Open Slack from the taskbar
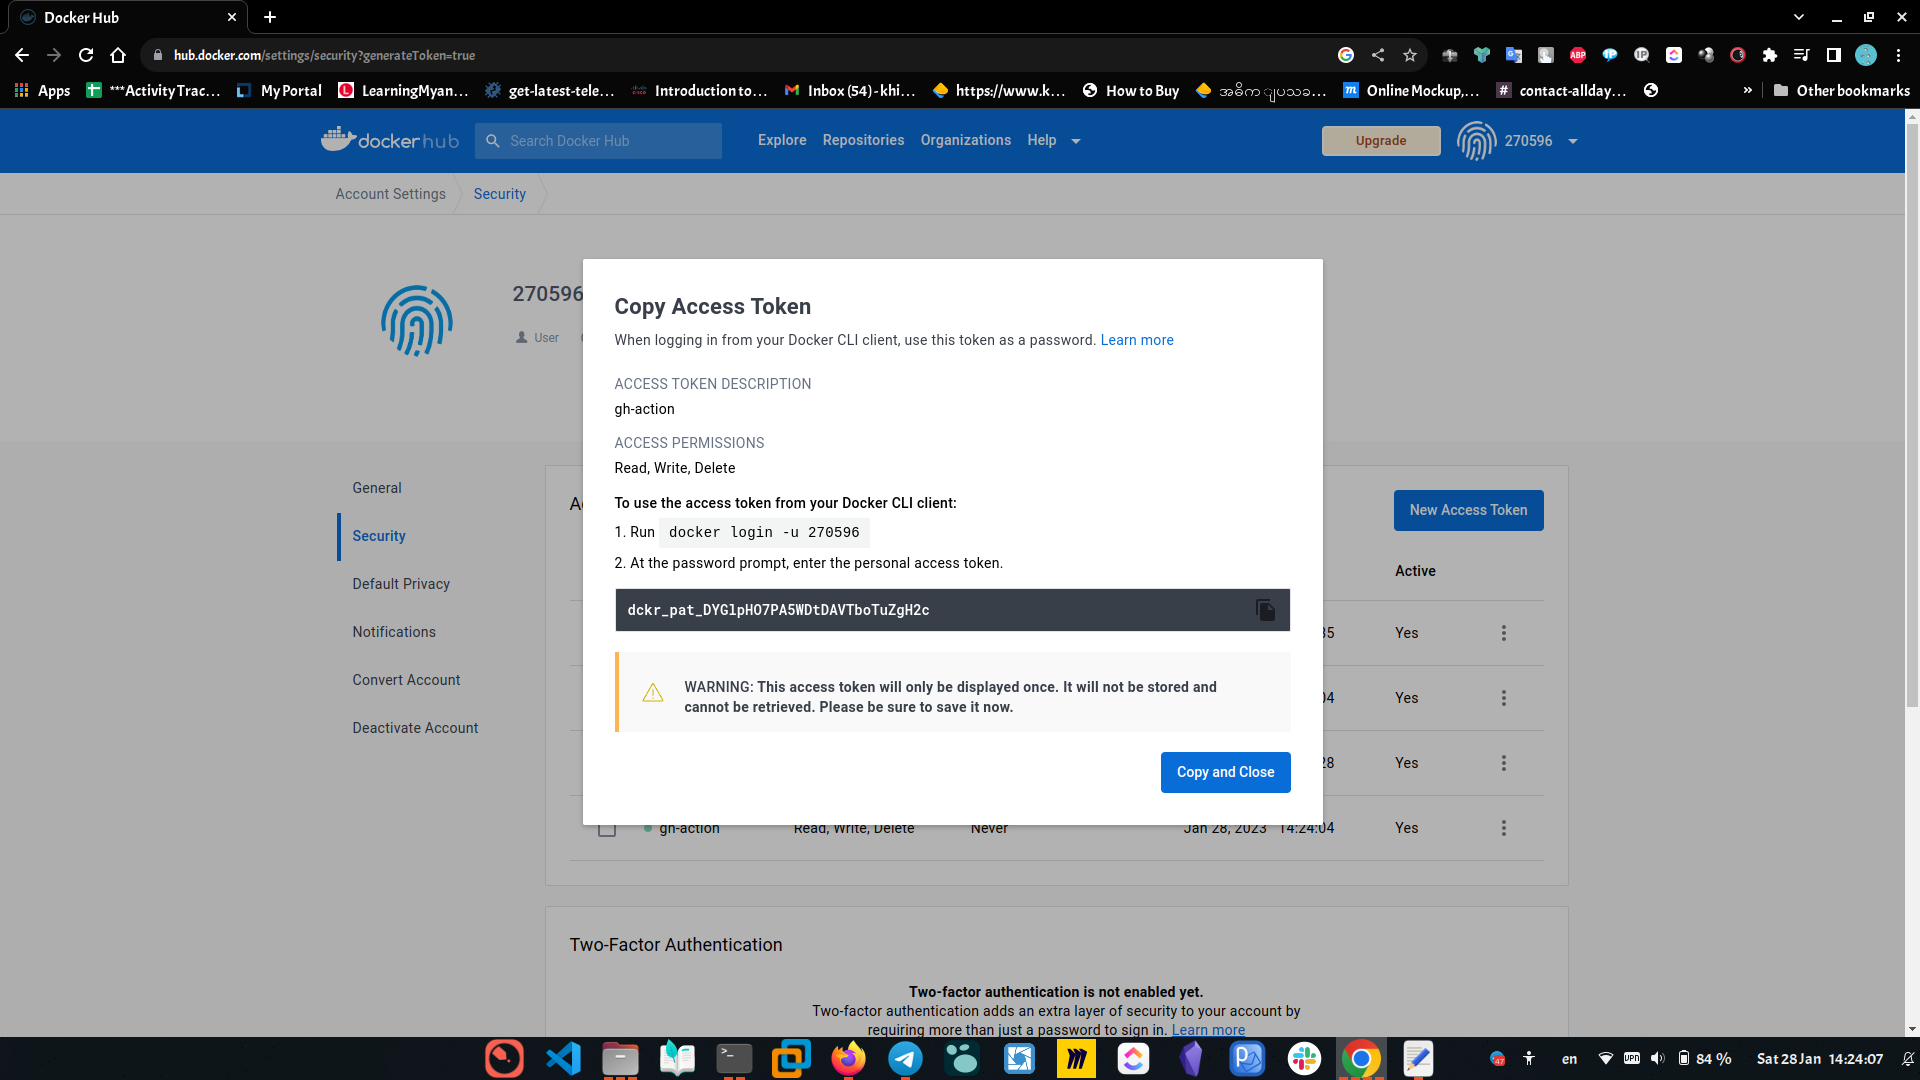 pos(1304,1058)
